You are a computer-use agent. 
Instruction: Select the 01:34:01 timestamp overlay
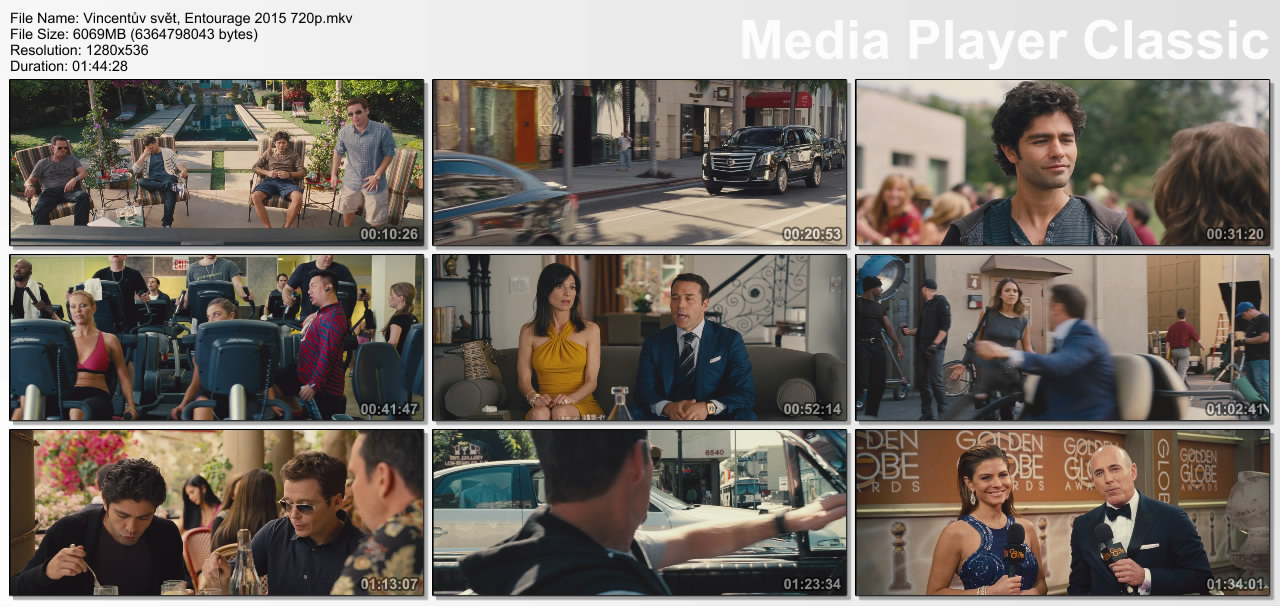(x=1235, y=584)
